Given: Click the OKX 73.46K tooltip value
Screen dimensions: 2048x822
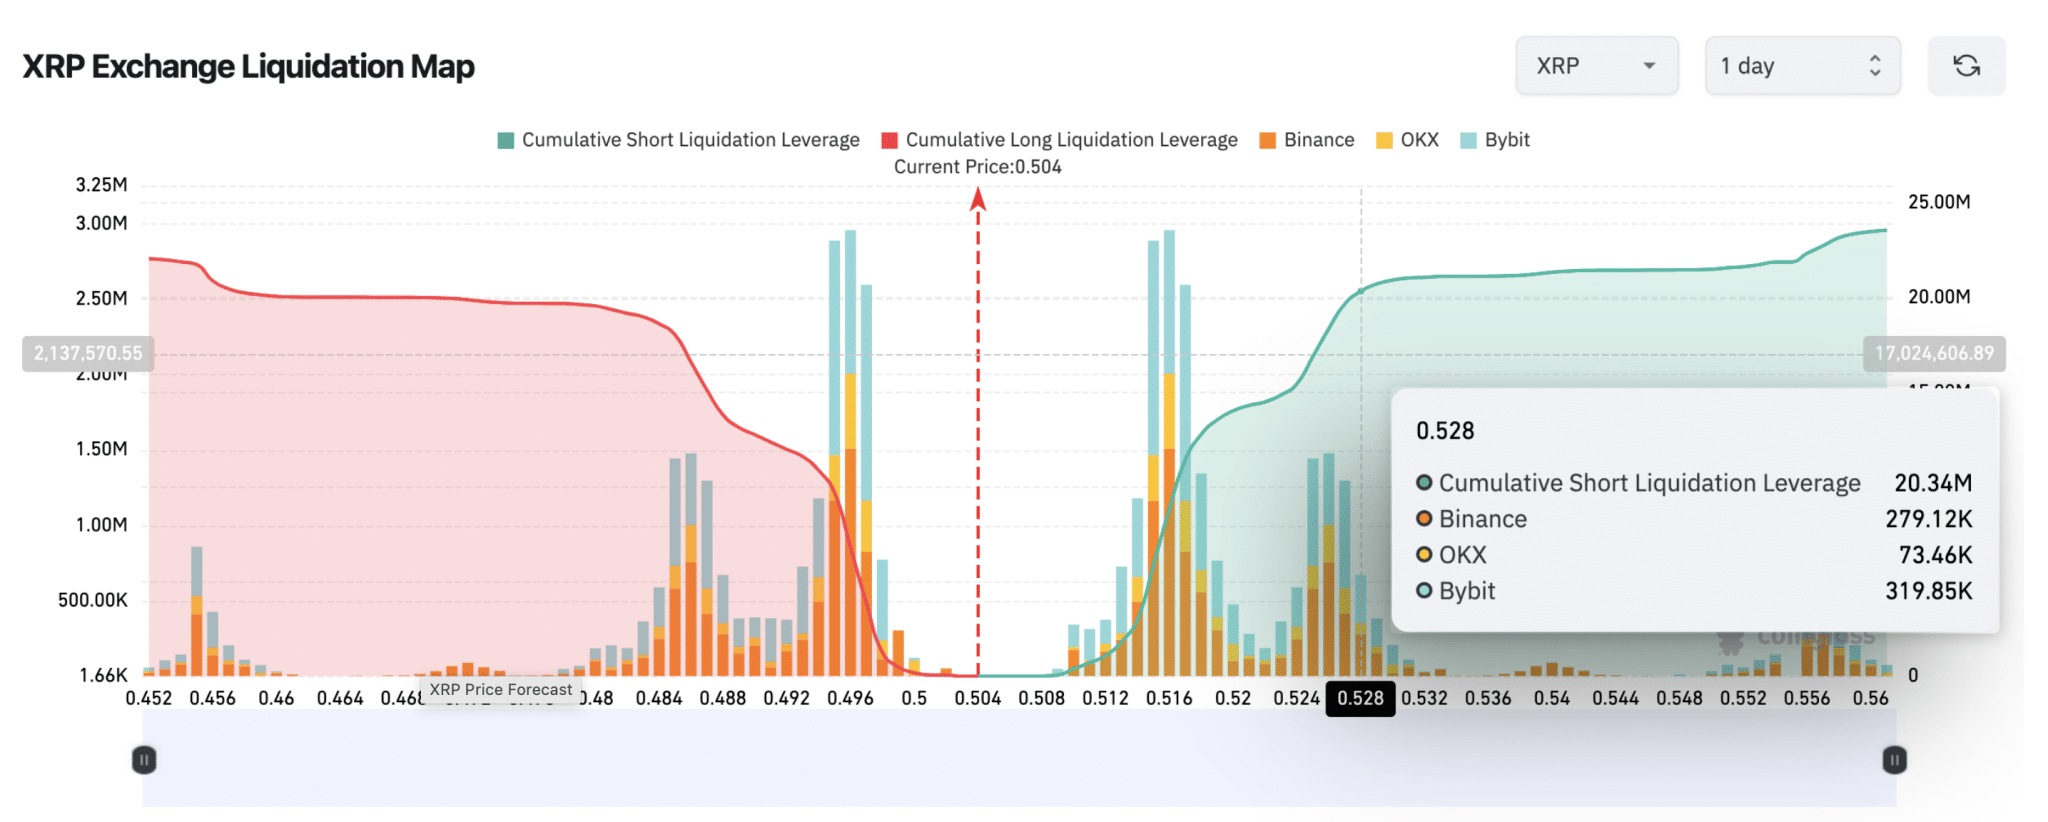Looking at the screenshot, I should click(x=1935, y=555).
